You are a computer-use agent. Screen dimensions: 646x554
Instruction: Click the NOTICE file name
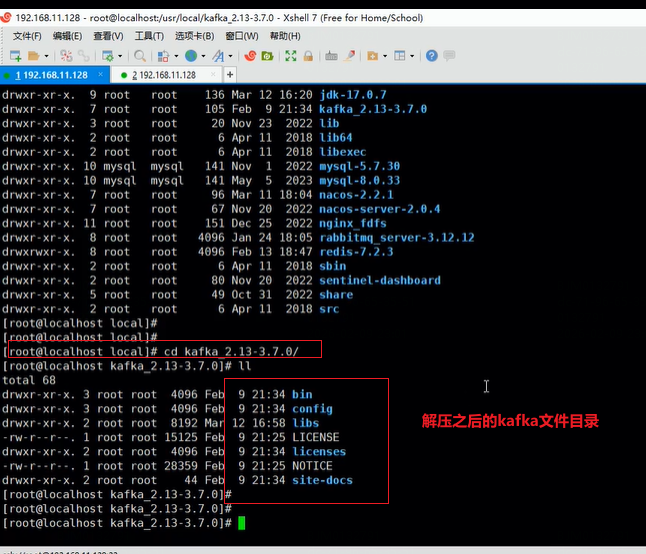[x=312, y=466]
